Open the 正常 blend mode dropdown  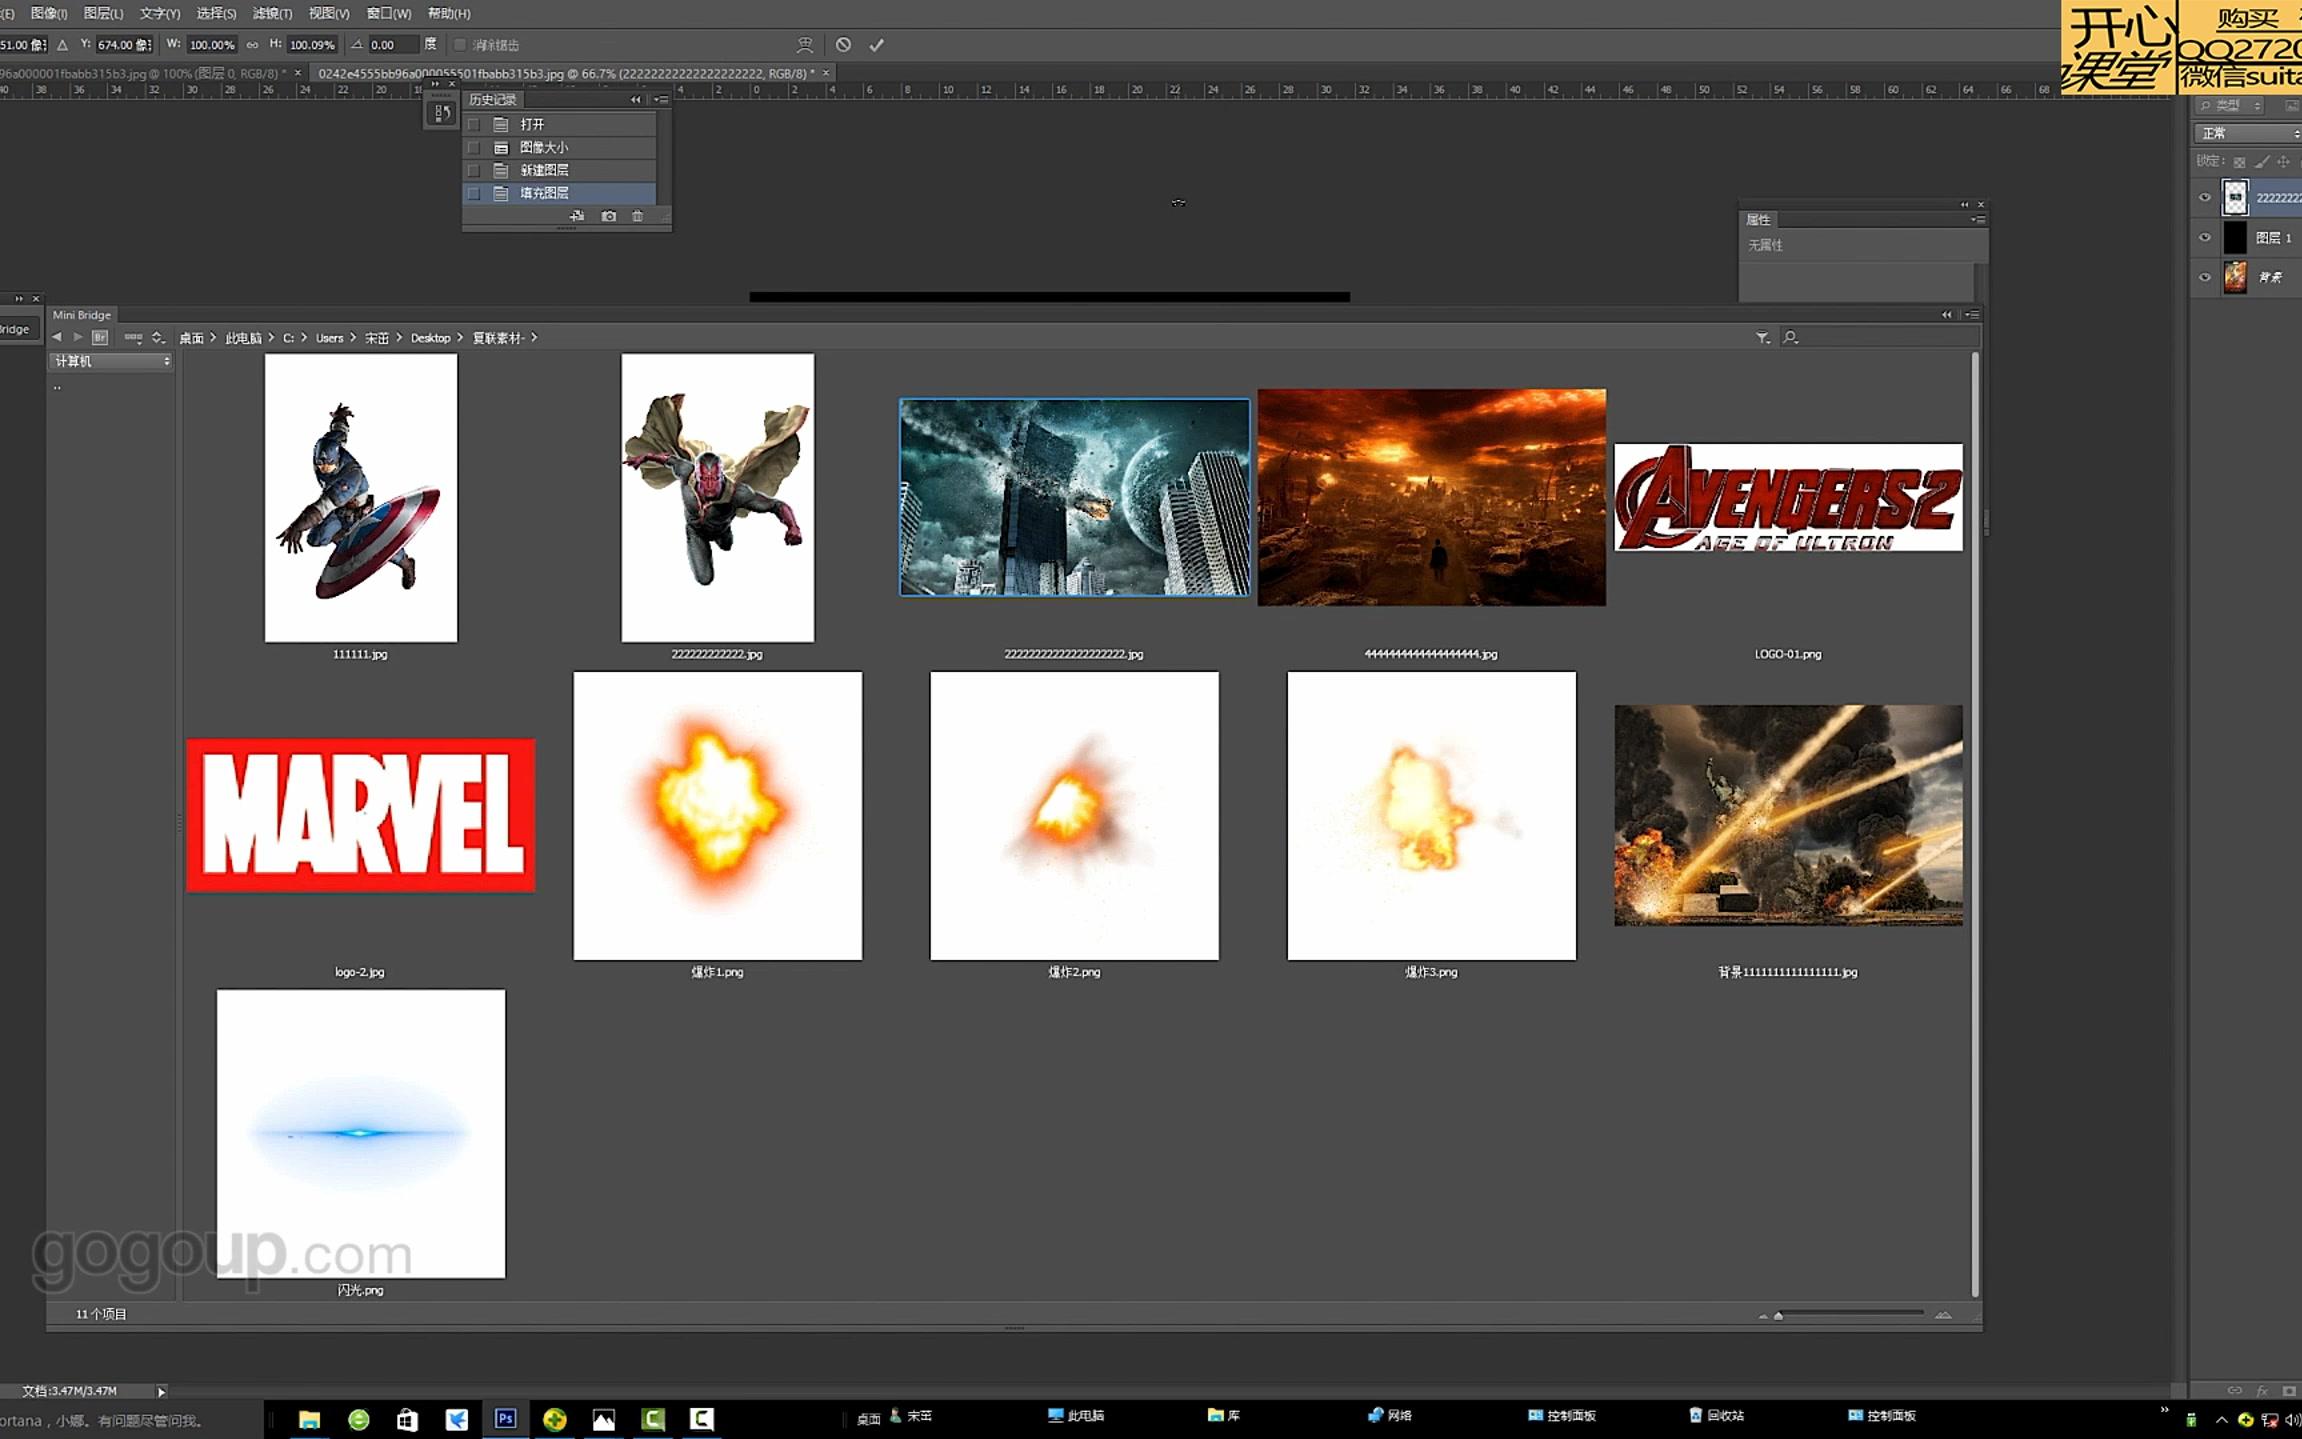click(x=2248, y=133)
